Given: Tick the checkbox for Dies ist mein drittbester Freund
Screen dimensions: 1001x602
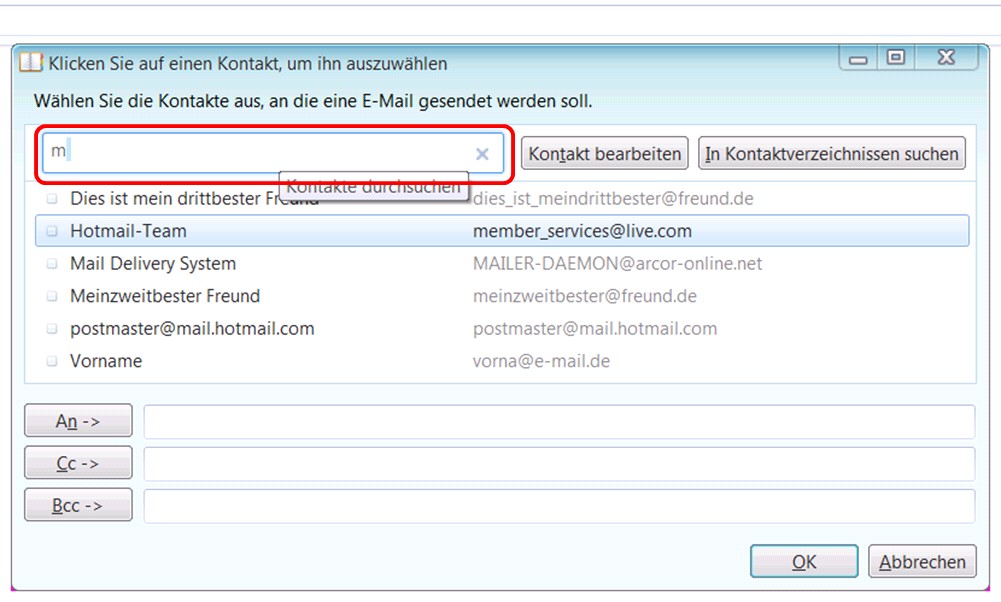Looking at the screenshot, I should coord(52,199).
